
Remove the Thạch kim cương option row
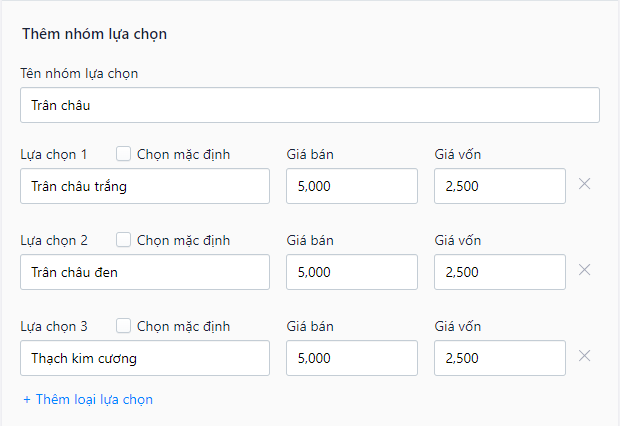coord(585,356)
